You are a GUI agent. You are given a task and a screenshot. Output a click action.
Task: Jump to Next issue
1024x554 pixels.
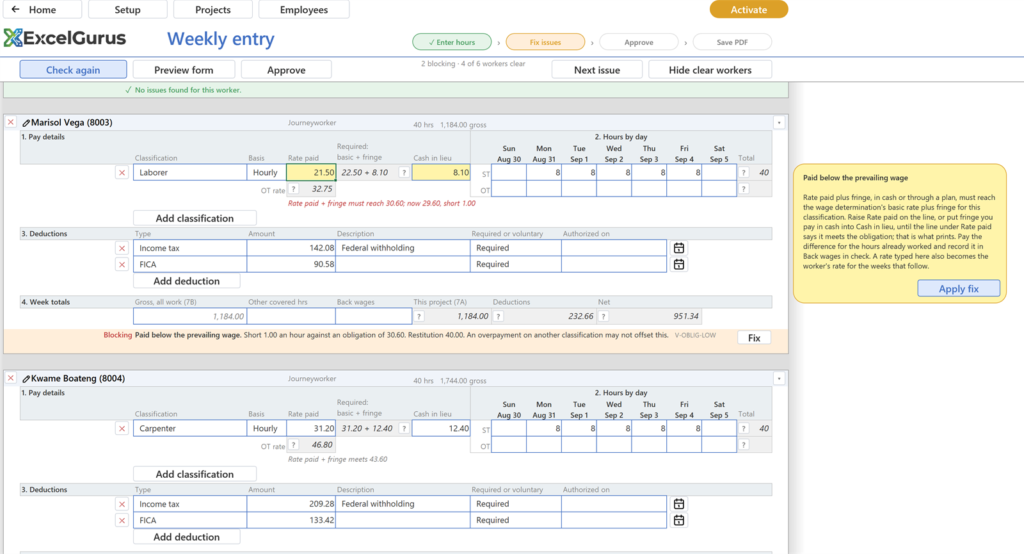(x=597, y=70)
